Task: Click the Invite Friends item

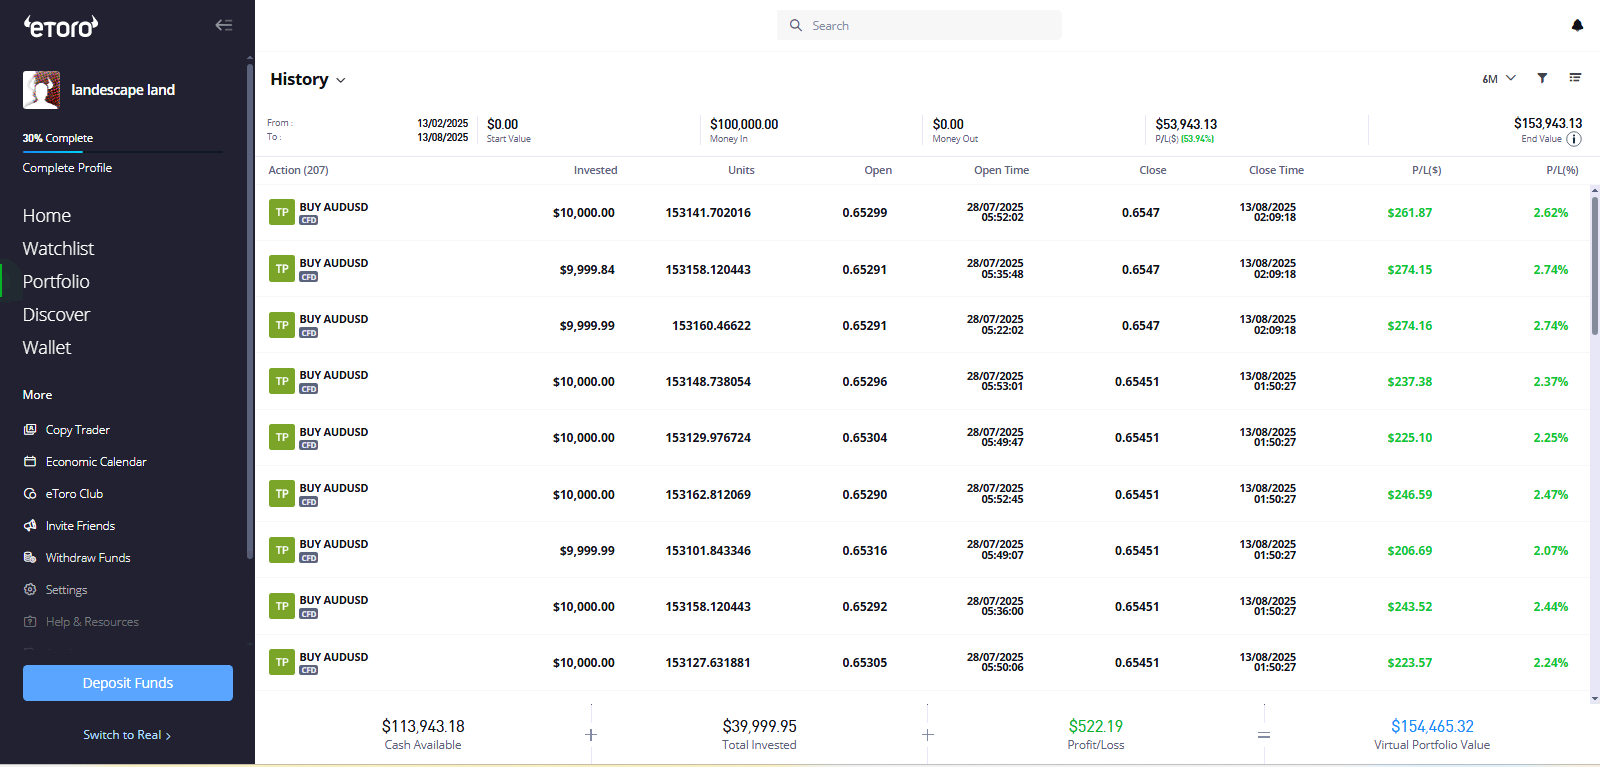Action: pyautogui.click(x=80, y=526)
